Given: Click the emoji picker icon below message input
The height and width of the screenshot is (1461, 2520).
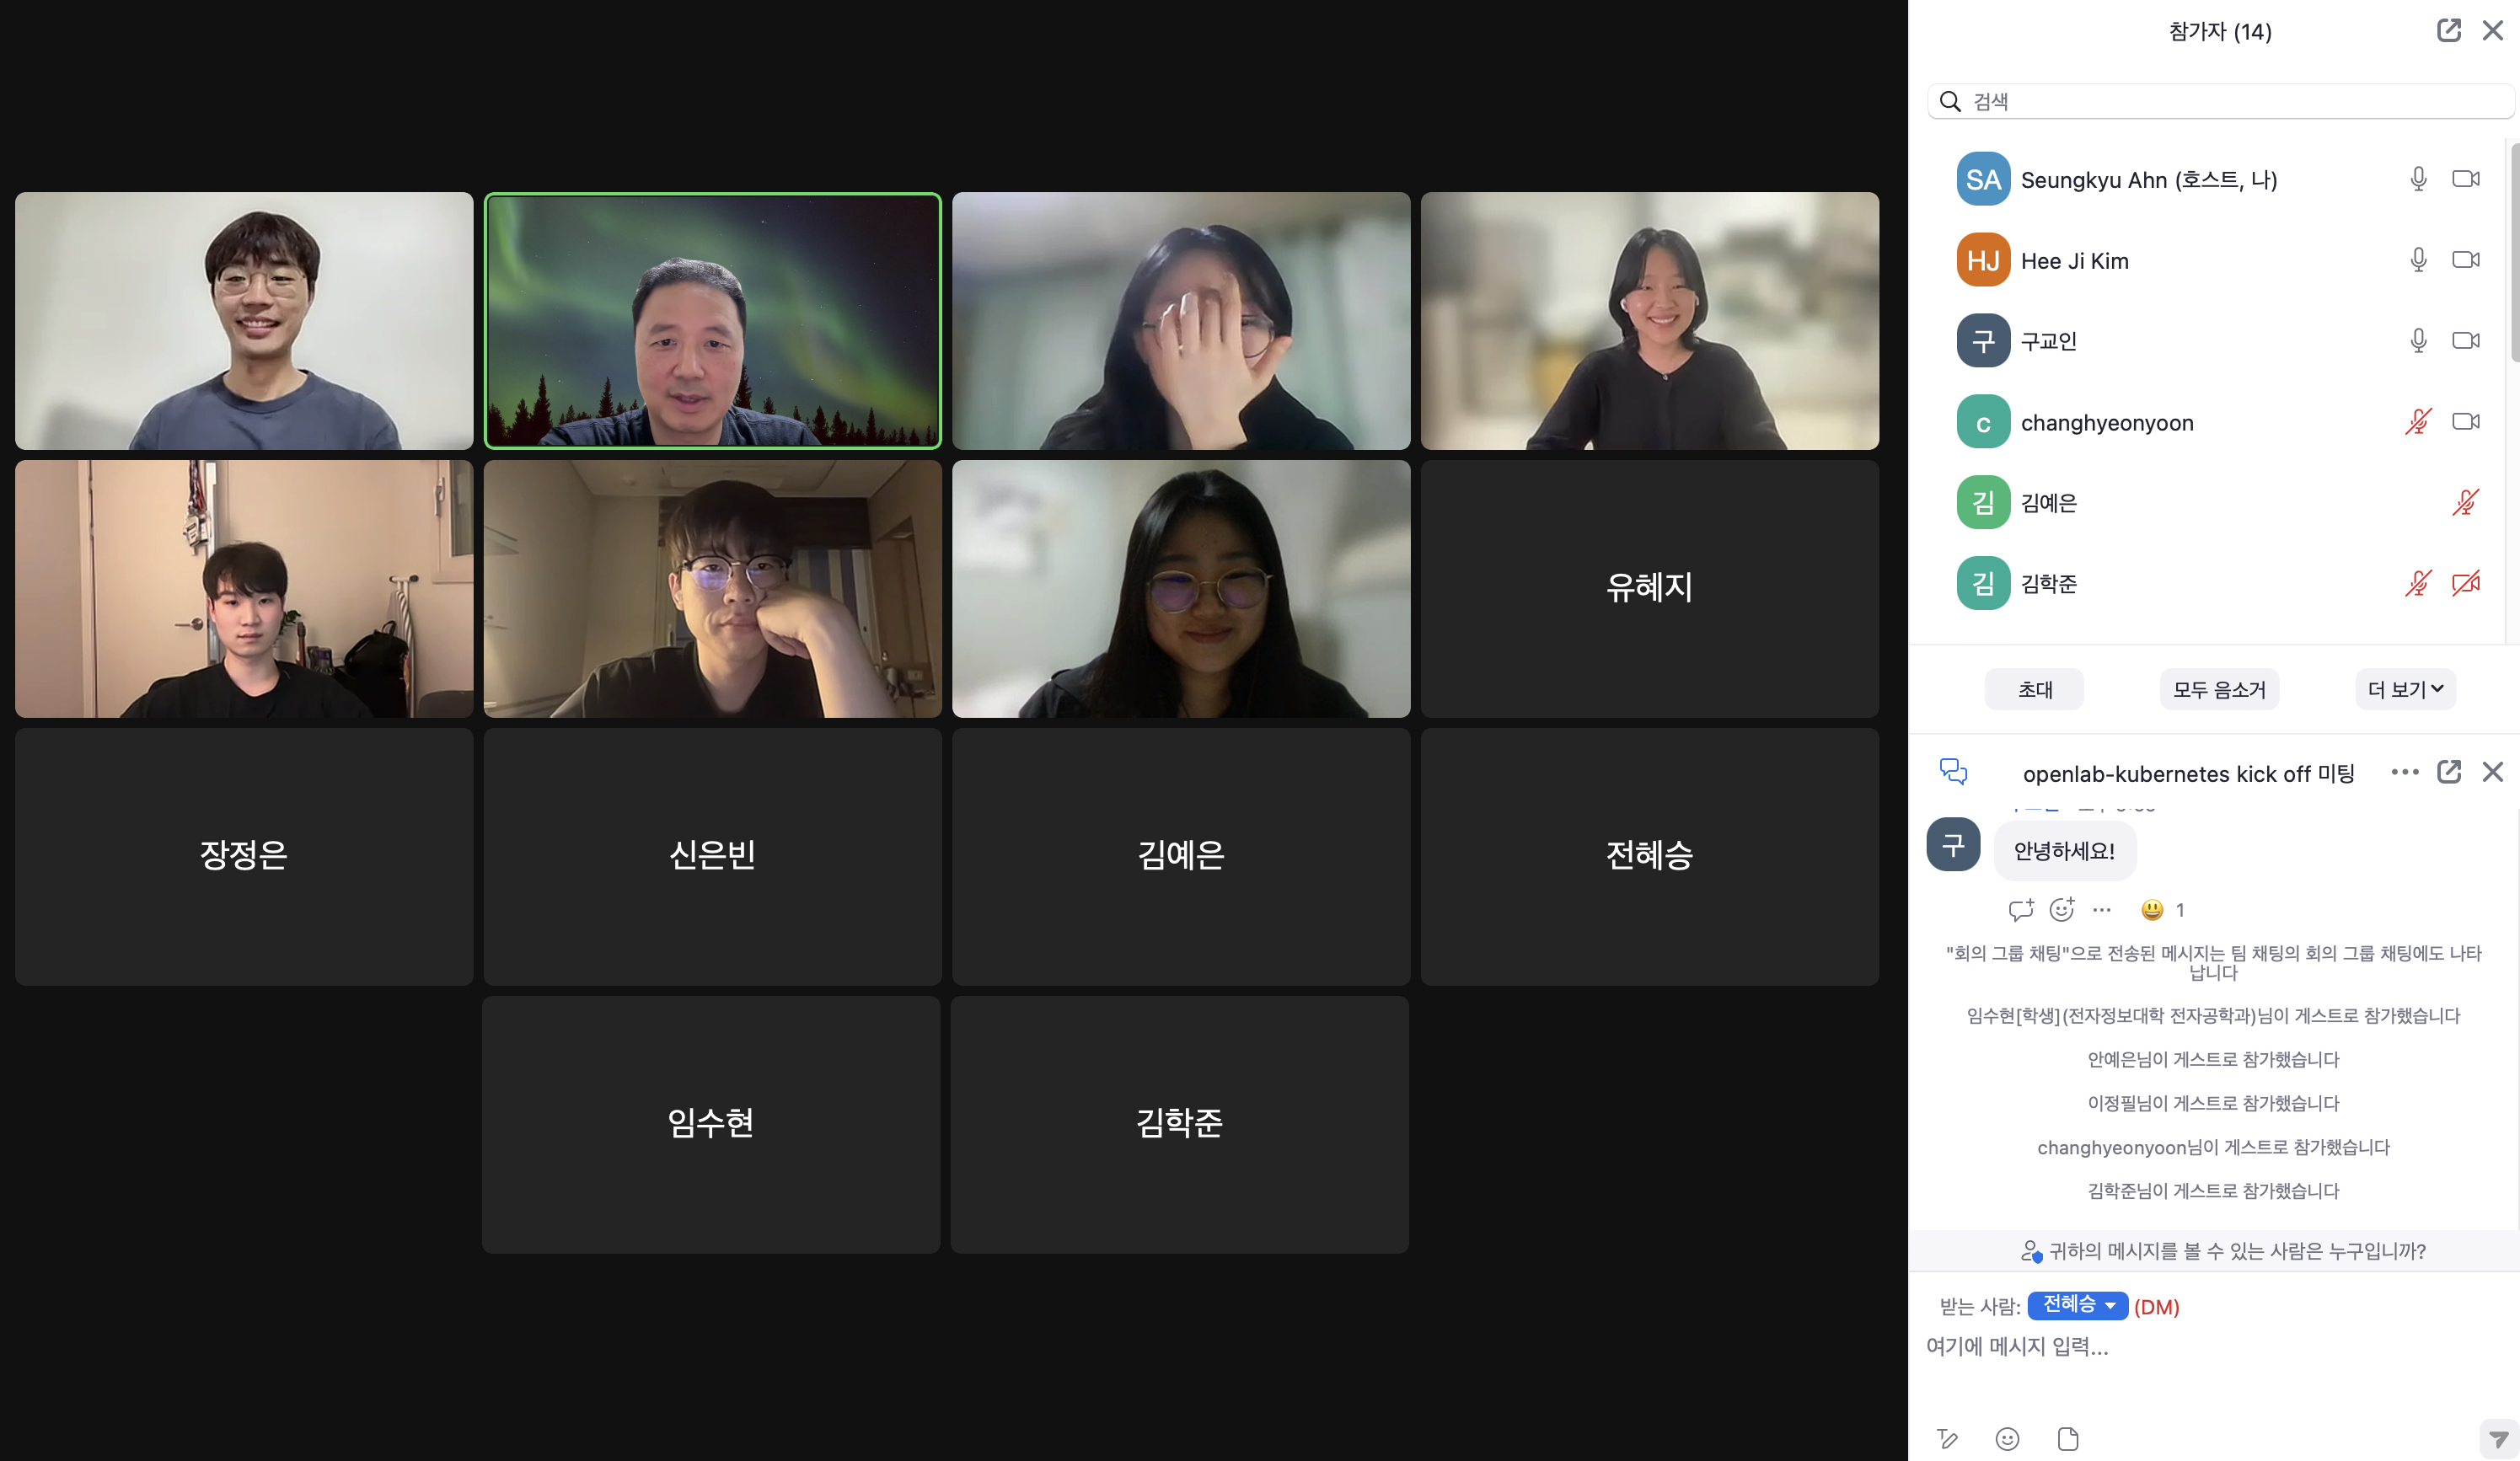Looking at the screenshot, I should pos(2007,1438).
